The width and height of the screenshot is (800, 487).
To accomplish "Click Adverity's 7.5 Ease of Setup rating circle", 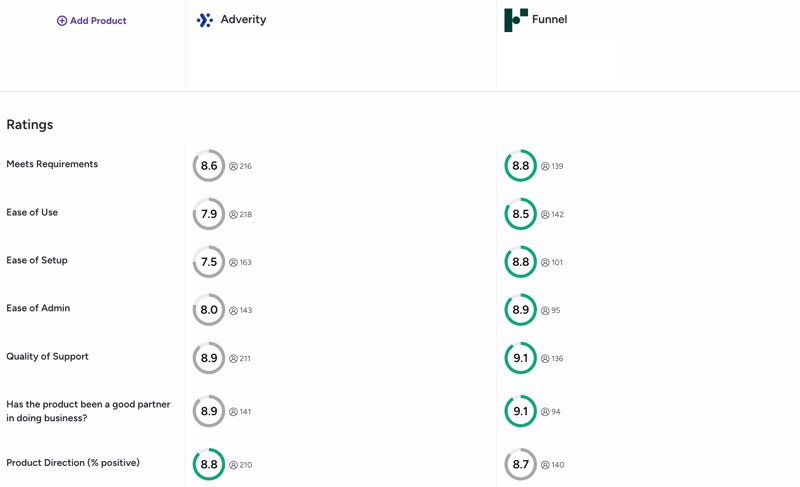I will point(209,262).
